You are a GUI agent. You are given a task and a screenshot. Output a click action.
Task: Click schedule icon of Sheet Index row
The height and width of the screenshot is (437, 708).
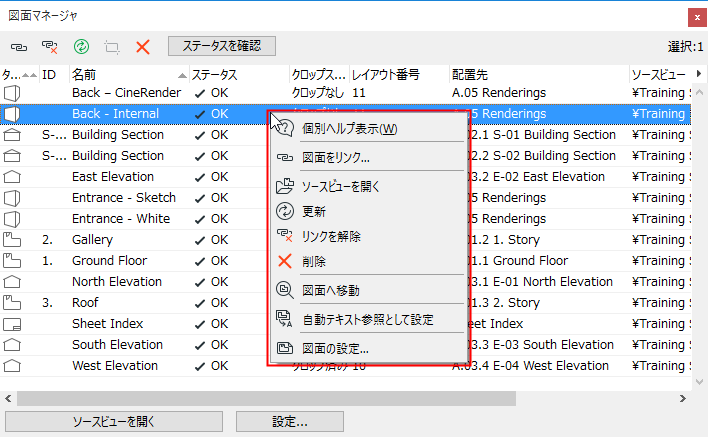tap(12, 324)
